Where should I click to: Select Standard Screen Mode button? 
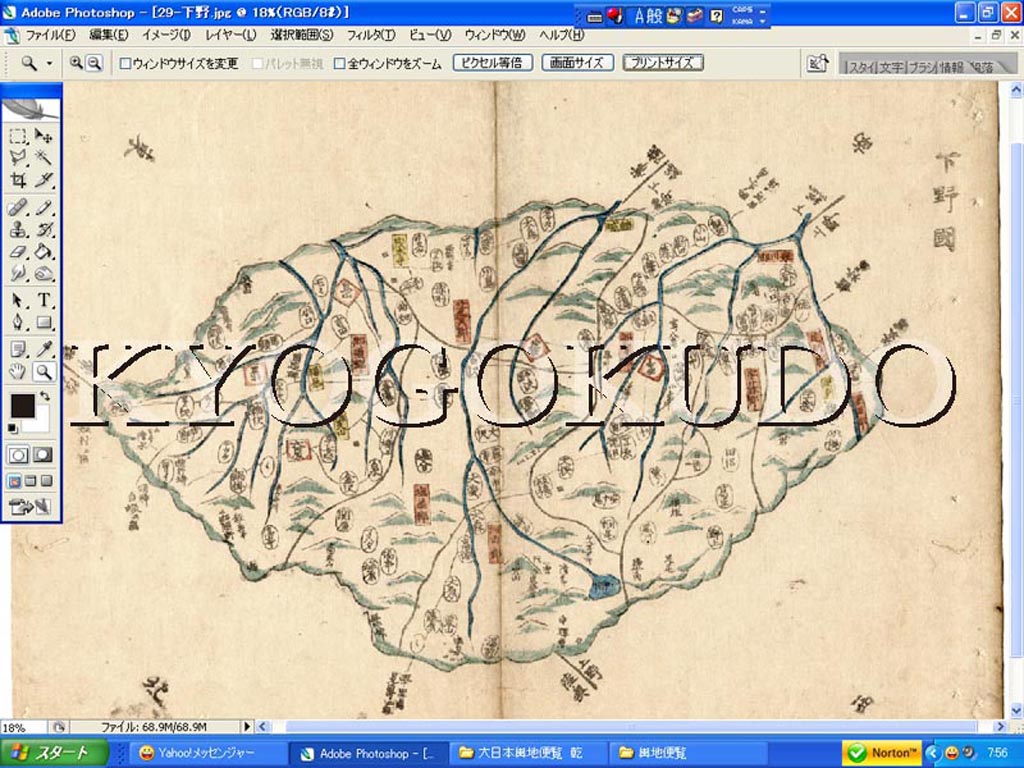[x=14, y=481]
